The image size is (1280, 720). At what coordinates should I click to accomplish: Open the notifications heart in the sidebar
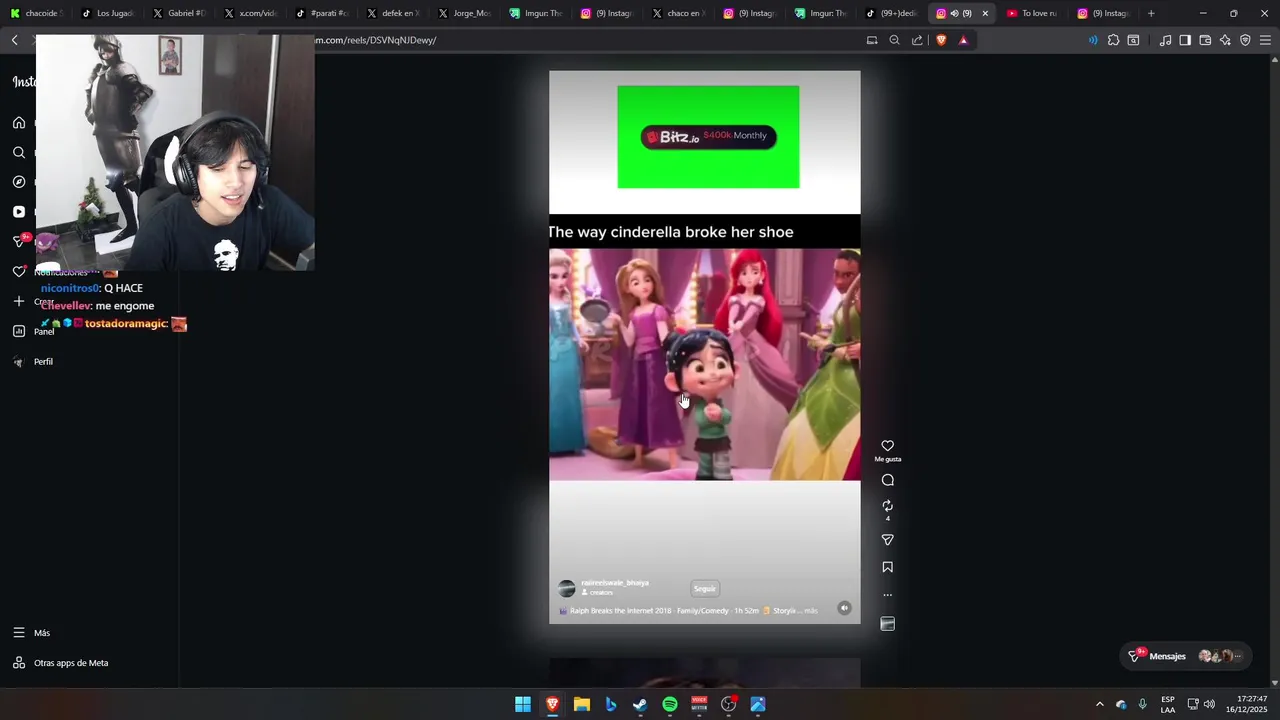[x=19, y=272]
